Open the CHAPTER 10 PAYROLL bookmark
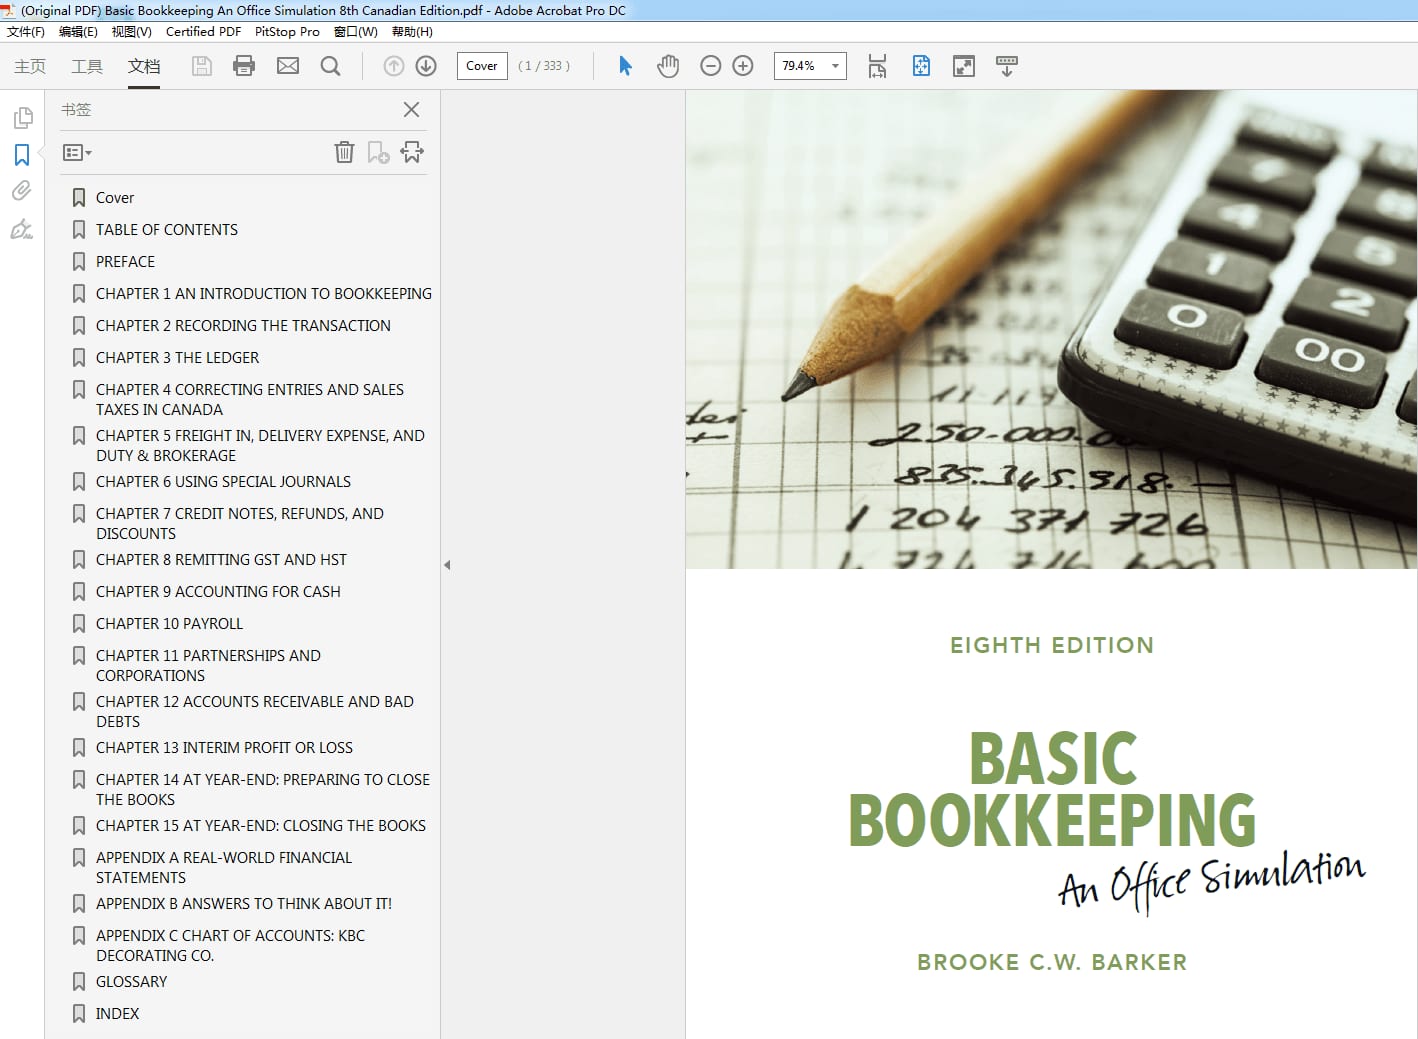Image resolution: width=1418 pixels, height=1039 pixels. coord(169,624)
